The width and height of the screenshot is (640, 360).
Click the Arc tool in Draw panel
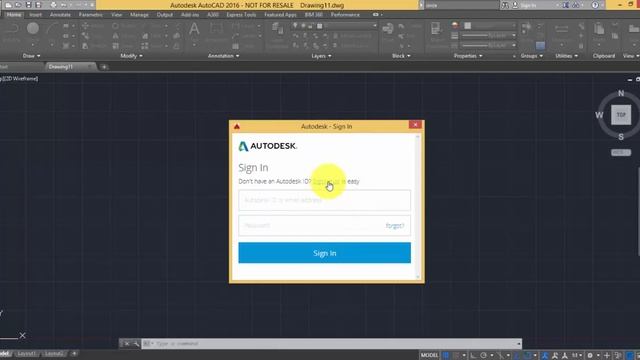[x=52, y=29]
